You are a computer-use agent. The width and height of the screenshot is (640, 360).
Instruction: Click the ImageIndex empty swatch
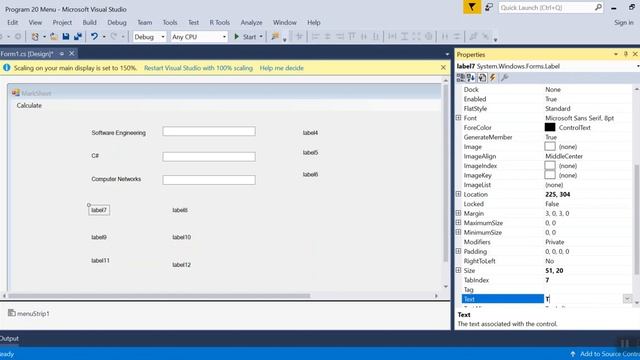coord(550,165)
